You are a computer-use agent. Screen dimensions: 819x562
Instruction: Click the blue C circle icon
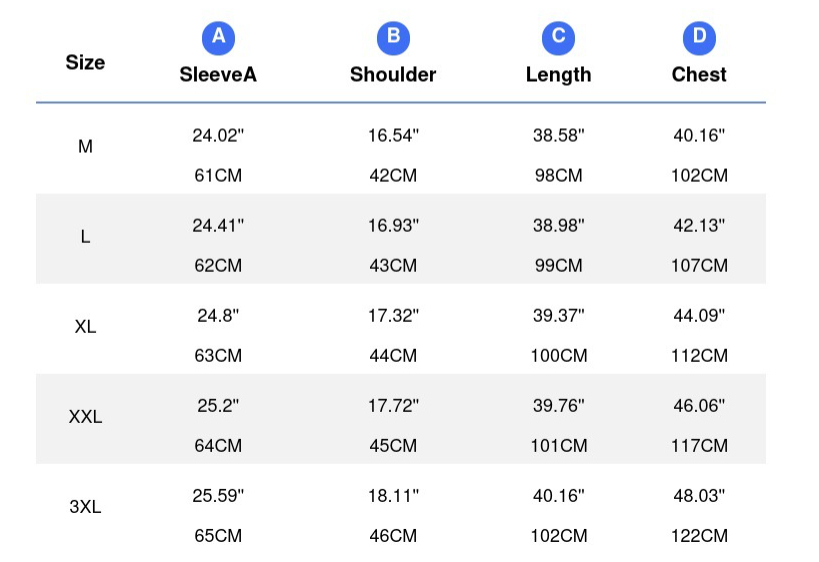[558, 38]
